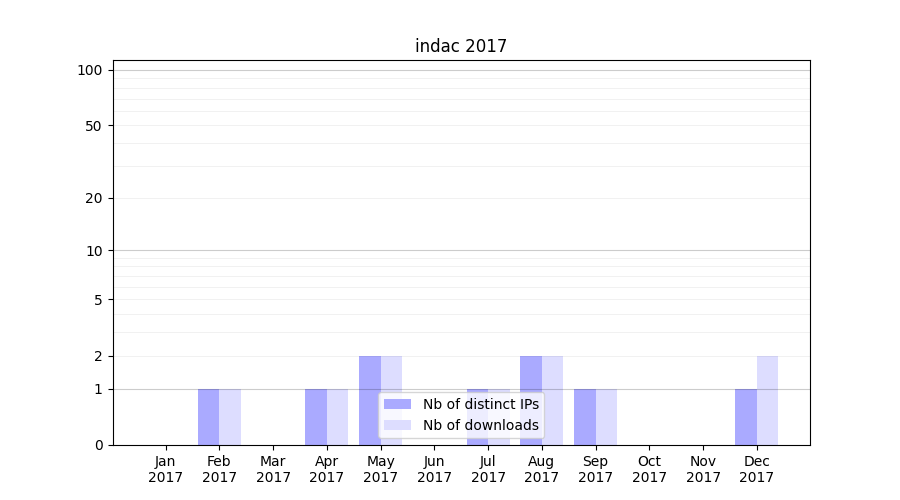Select the 'Nb of distinct IPs' legend label
The image size is (900, 500).
(480, 404)
